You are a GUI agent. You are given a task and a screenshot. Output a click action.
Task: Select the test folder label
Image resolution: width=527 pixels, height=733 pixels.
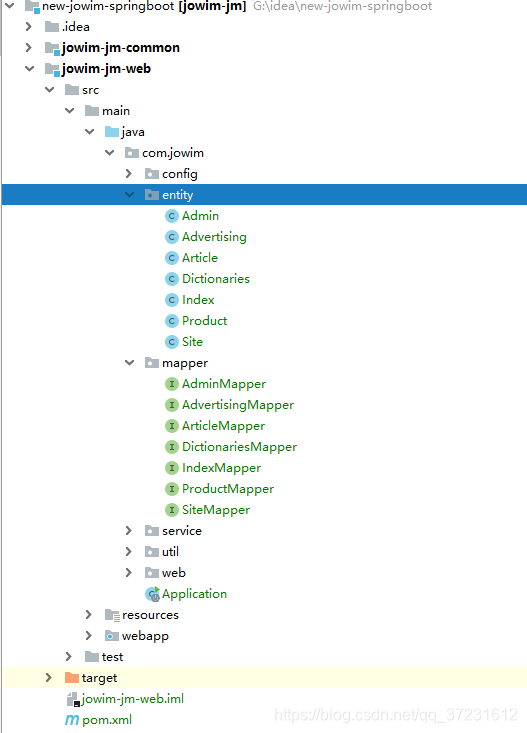point(112,657)
